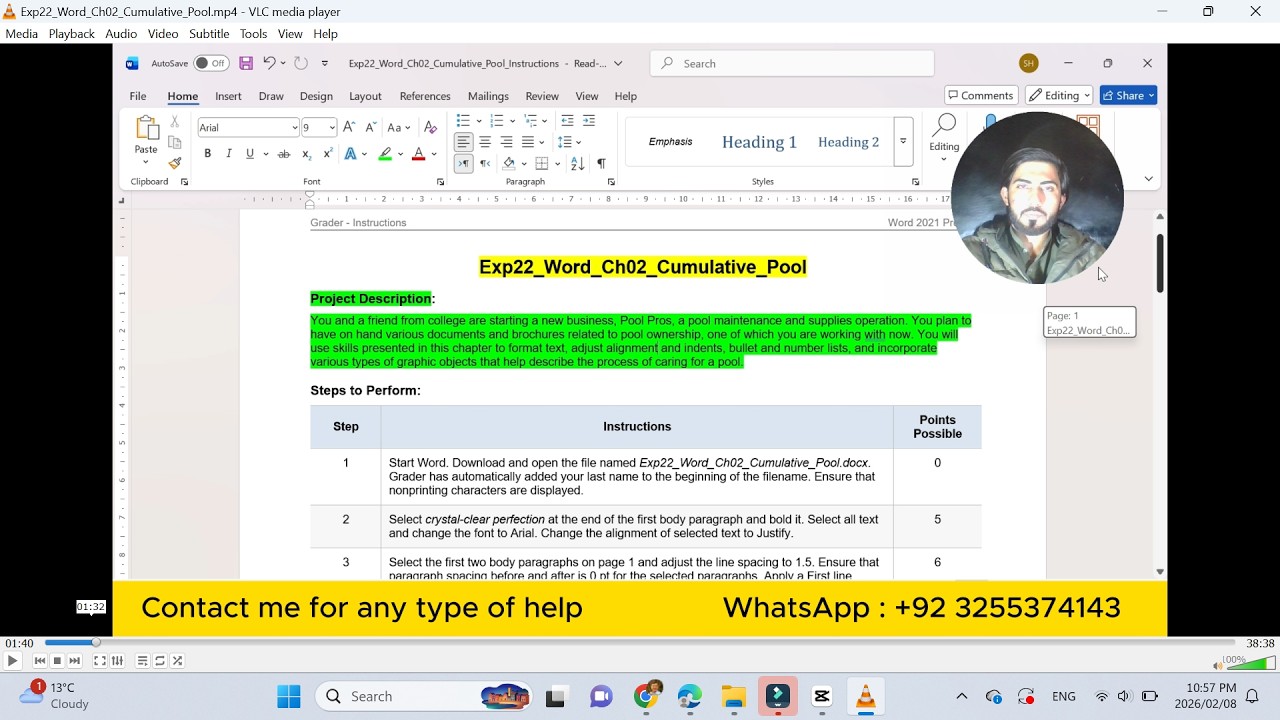This screenshot has height=720, width=1280.
Task: Open the Layout ribbon tab
Action: coord(365,96)
